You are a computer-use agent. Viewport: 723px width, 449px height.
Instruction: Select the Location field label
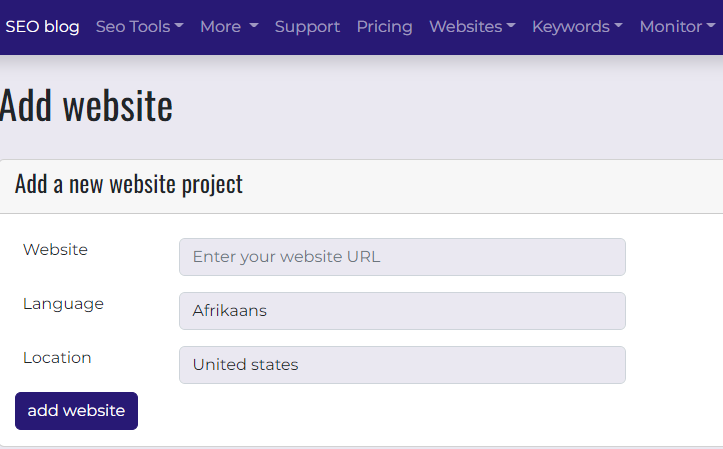pos(57,358)
